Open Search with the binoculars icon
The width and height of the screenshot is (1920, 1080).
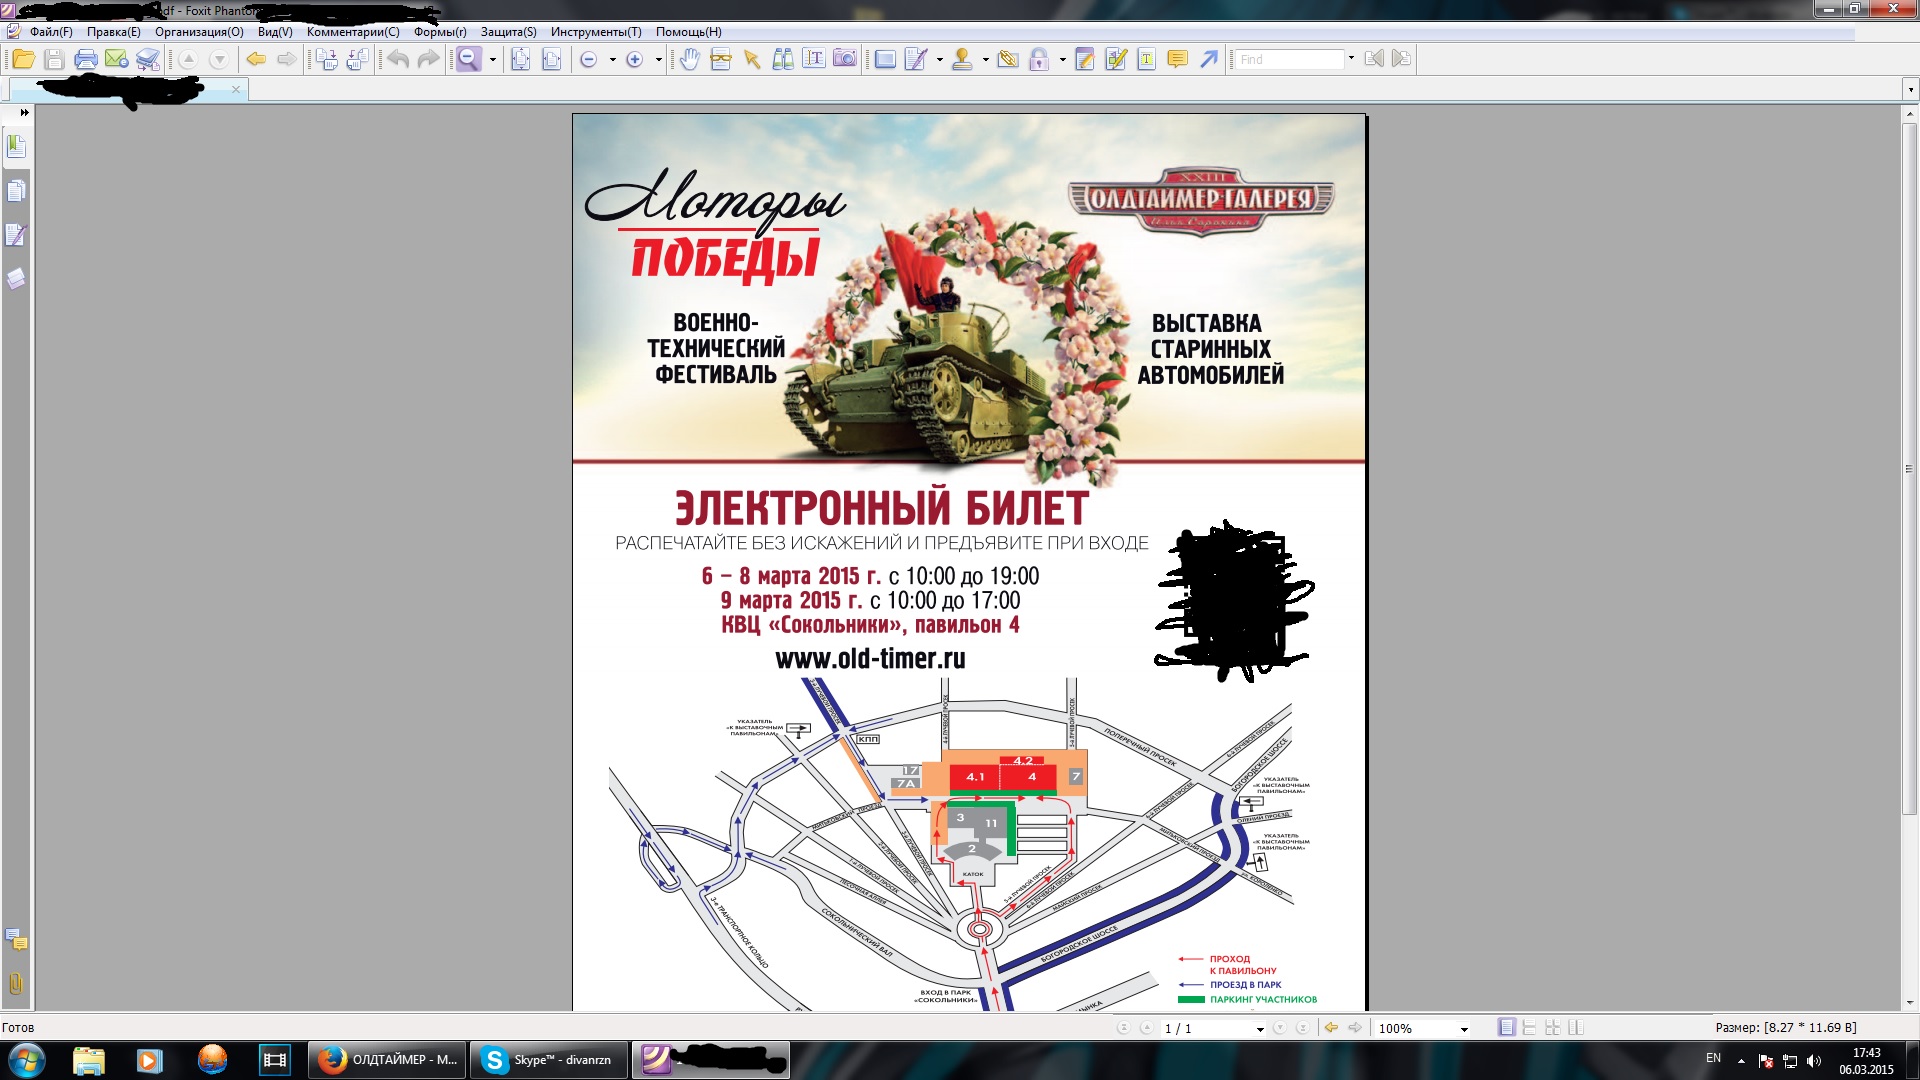[x=783, y=59]
